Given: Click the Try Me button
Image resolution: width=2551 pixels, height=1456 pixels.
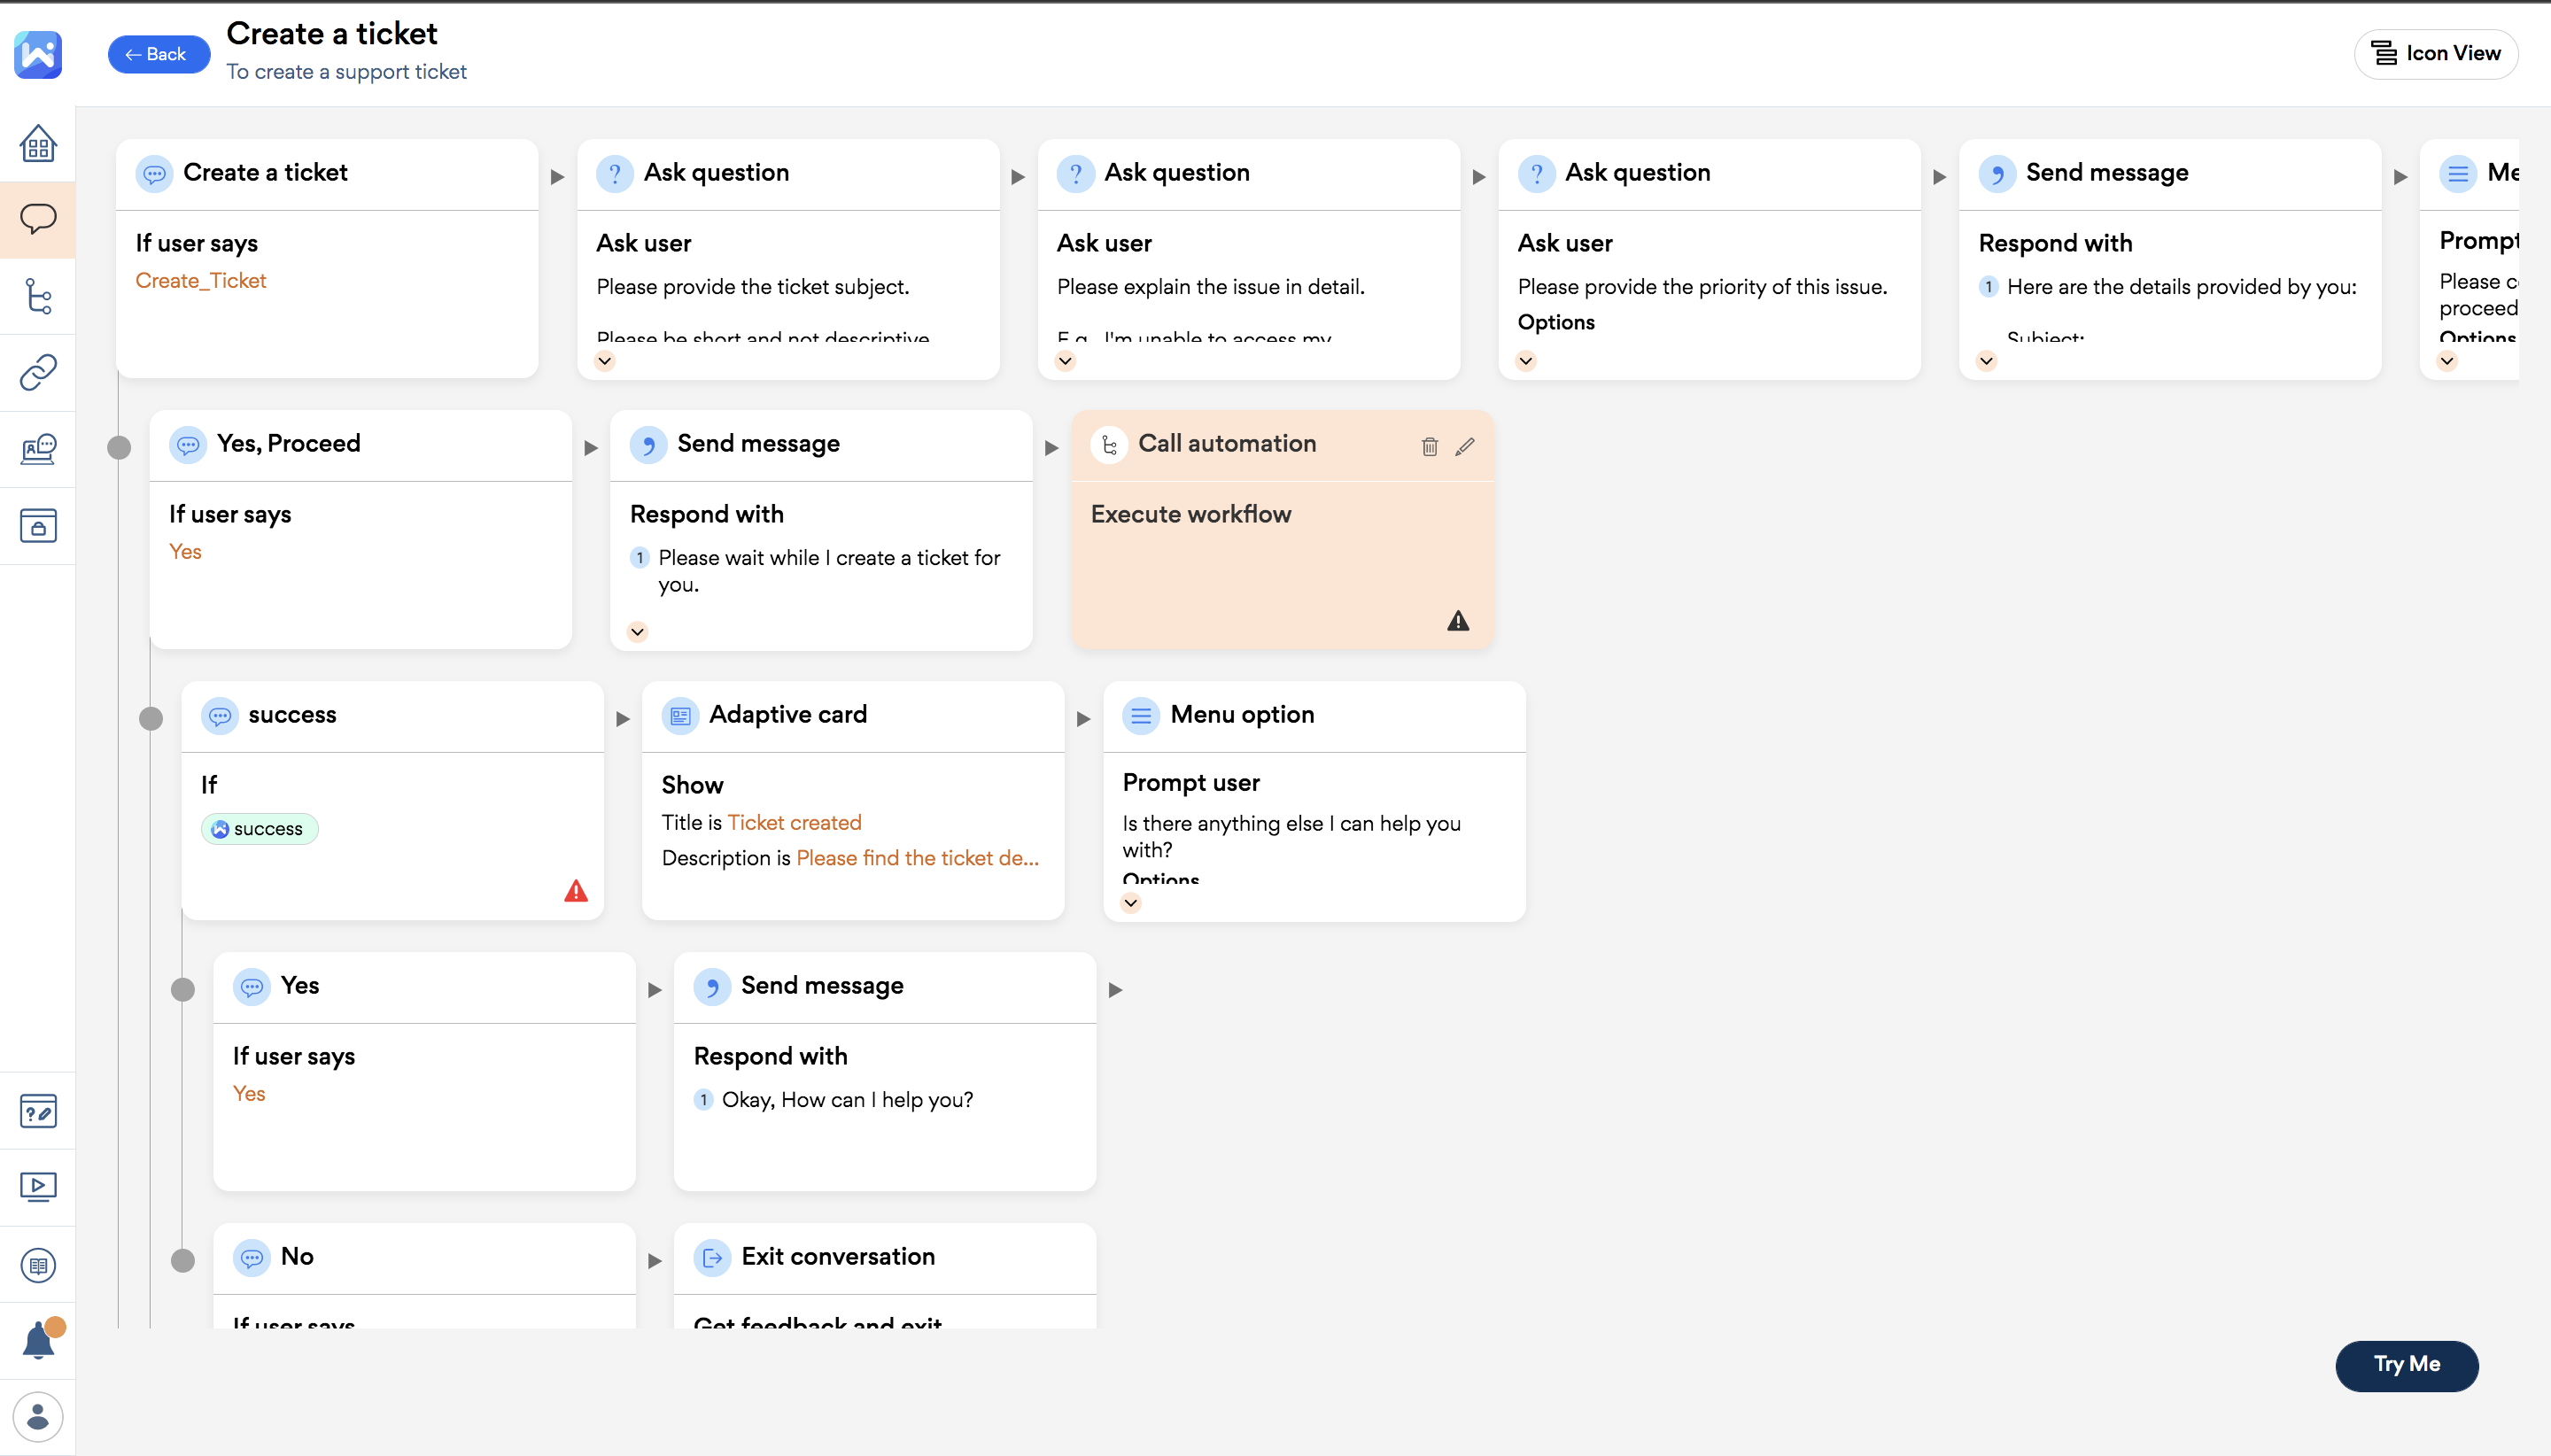Looking at the screenshot, I should click(x=2405, y=1364).
